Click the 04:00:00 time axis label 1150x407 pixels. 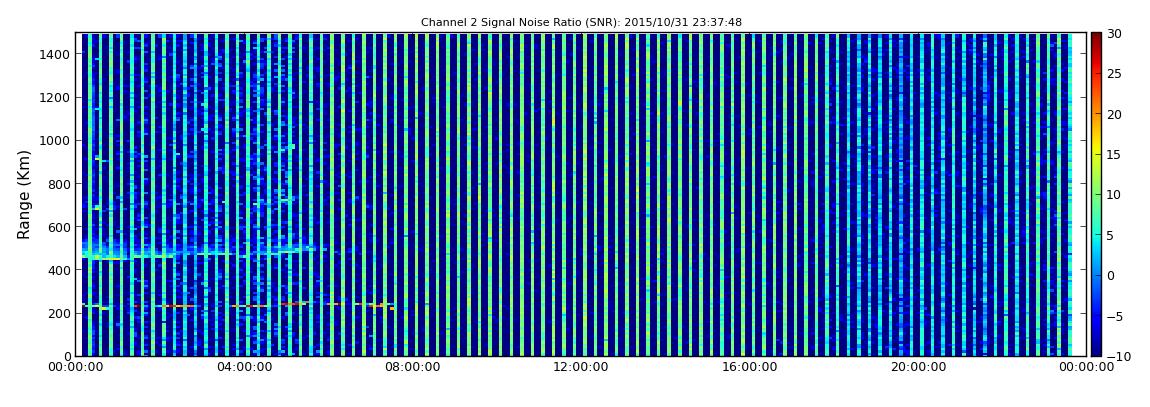(244, 367)
